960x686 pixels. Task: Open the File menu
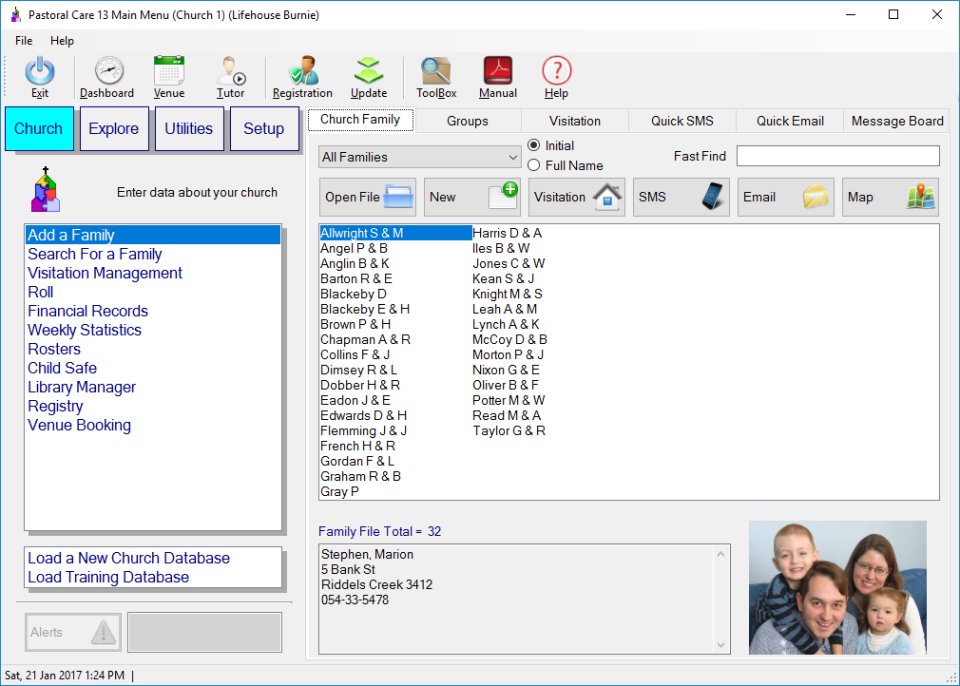[x=24, y=41]
